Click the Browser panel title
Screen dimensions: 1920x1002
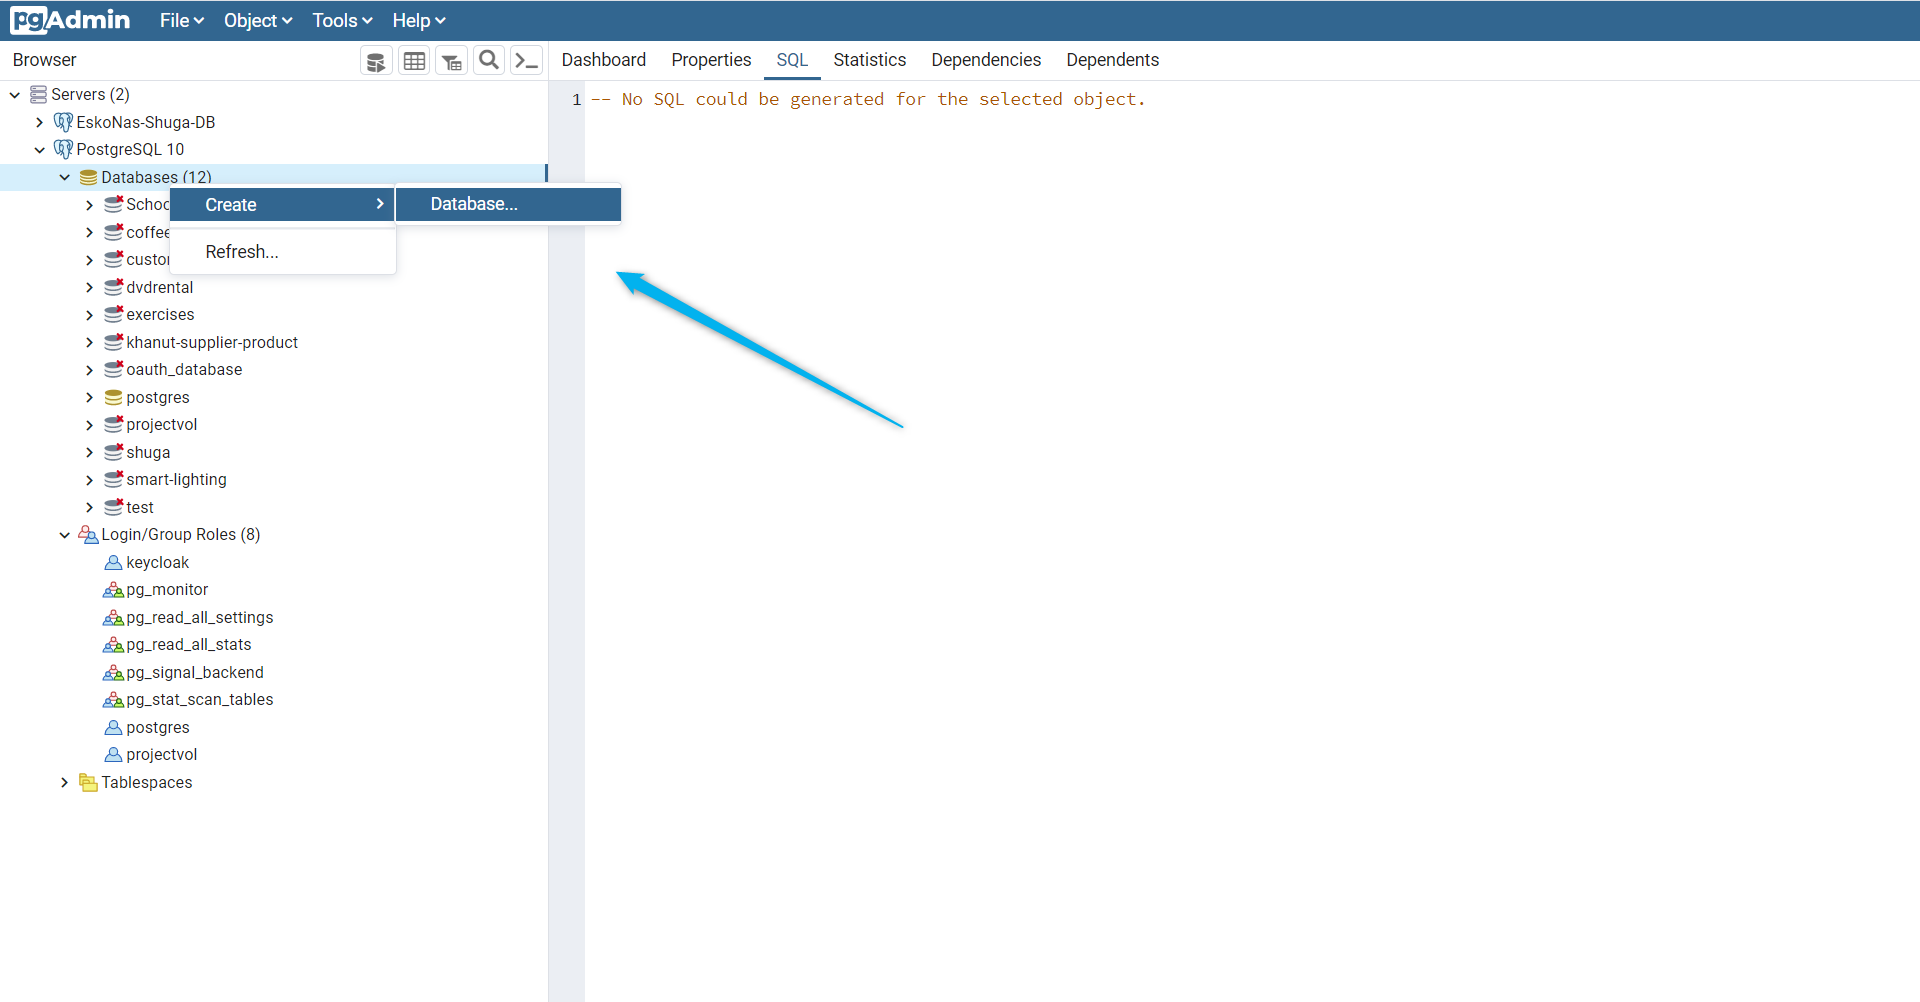[44, 60]
